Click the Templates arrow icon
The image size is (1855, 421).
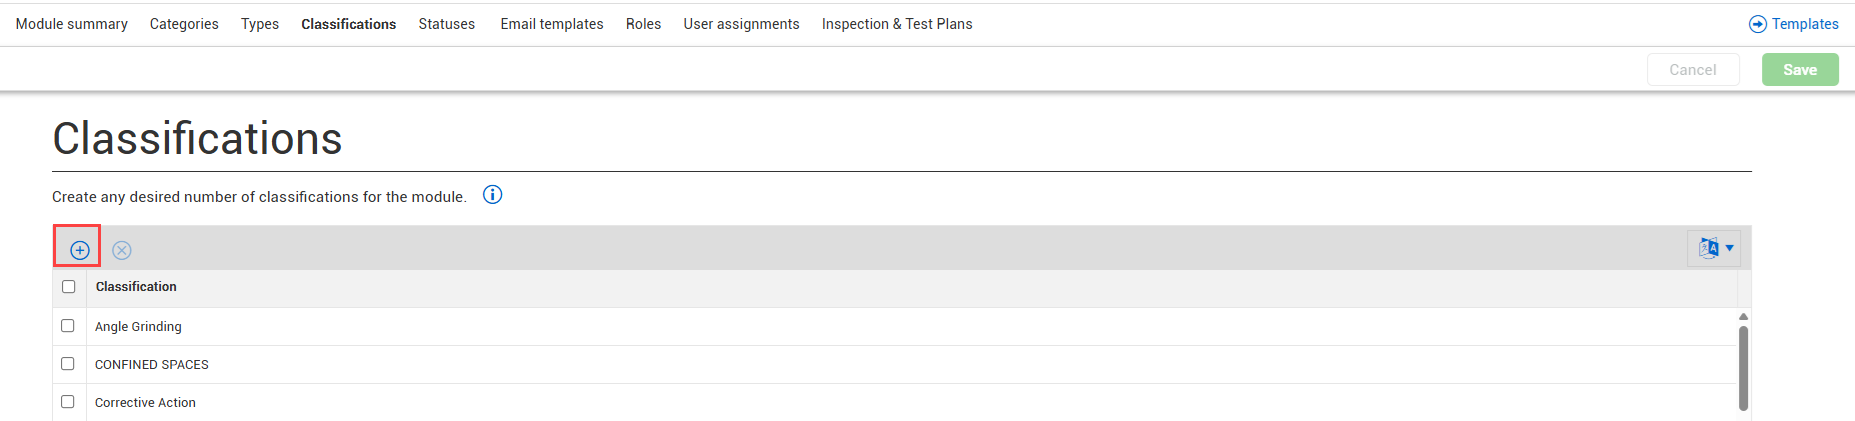1757,24
